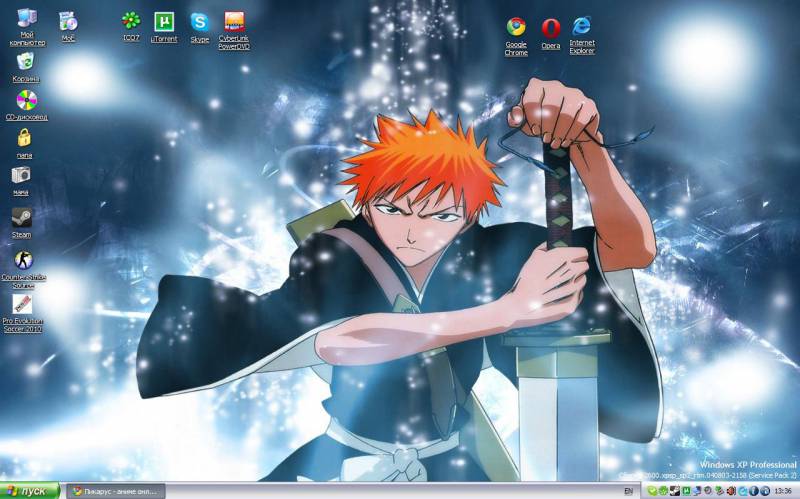
Task: Select the Steam desktop shortcut
Action: point(21,223)
